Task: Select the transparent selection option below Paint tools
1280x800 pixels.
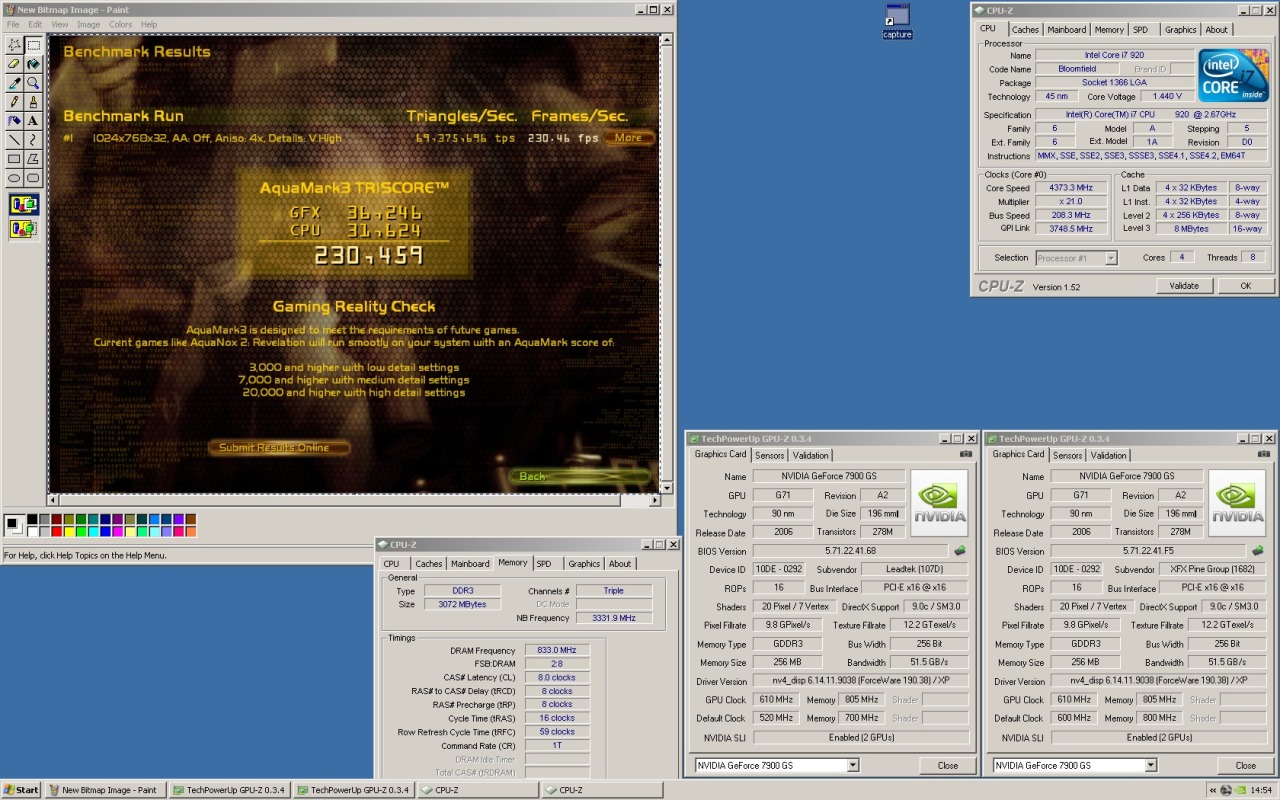Action: (24, 229)
